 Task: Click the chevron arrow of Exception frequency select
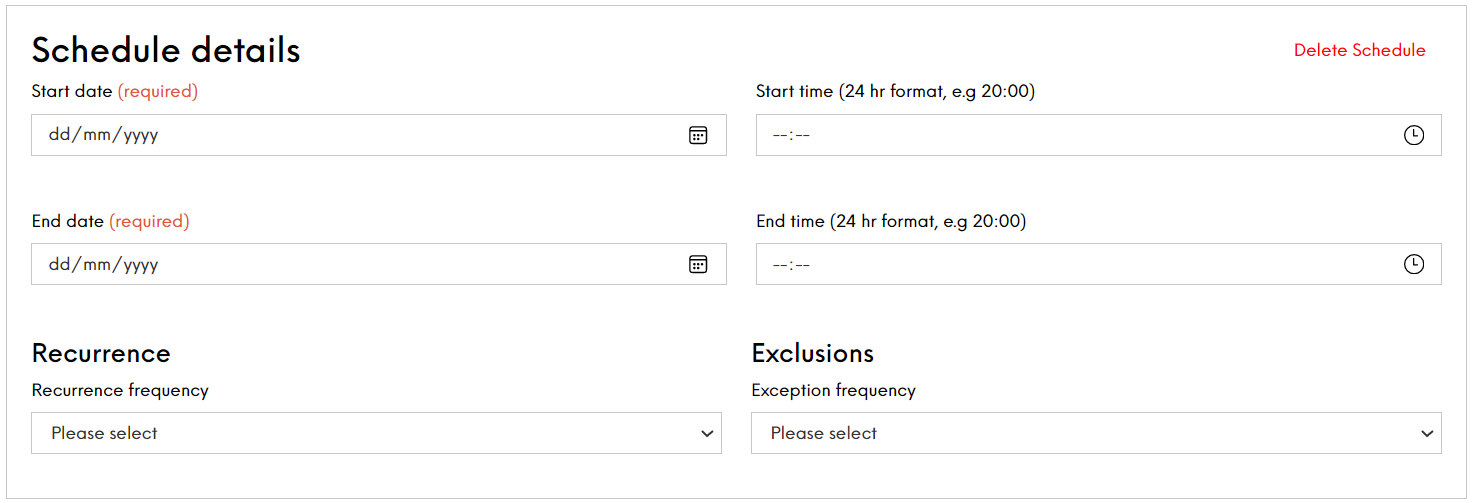pos(1427,434)
